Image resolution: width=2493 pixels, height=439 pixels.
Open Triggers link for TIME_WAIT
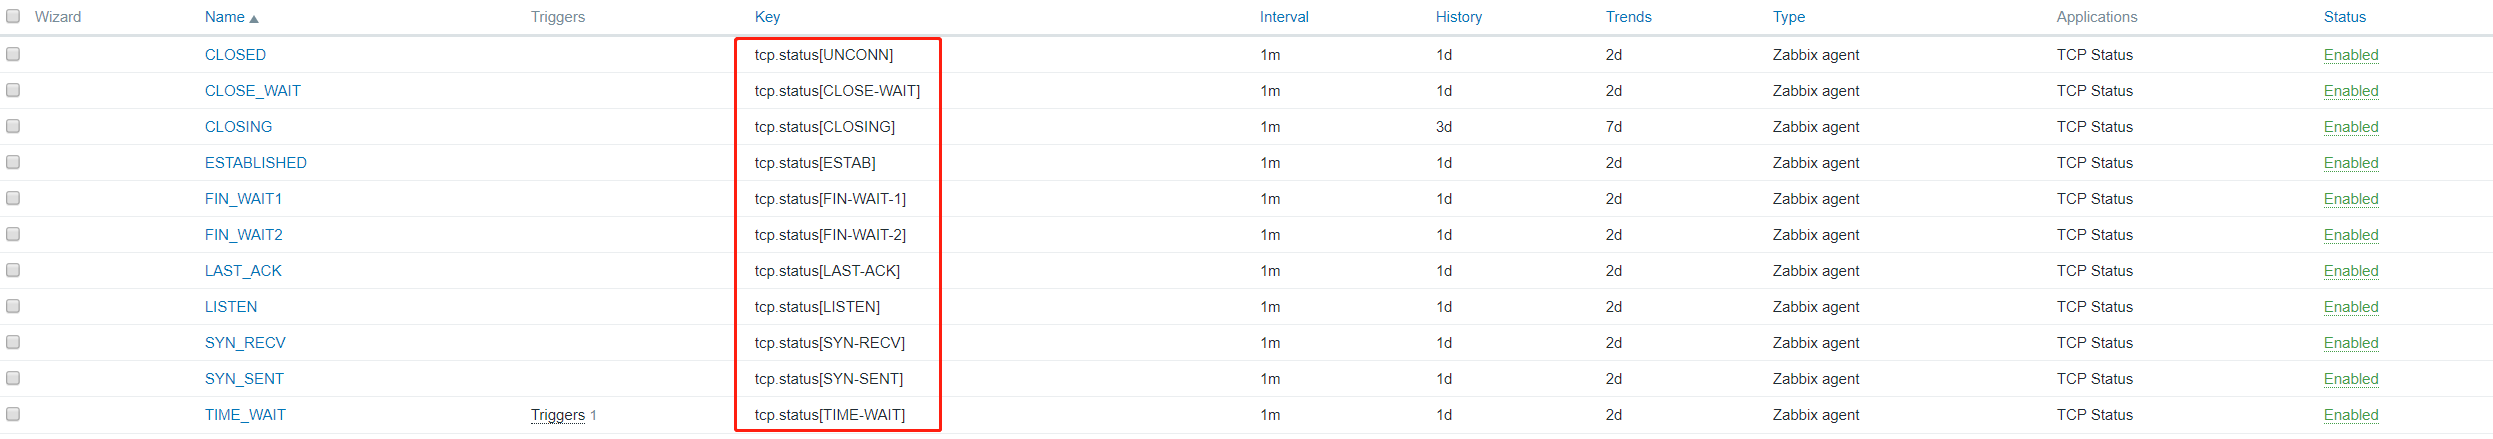coord(557,415)
